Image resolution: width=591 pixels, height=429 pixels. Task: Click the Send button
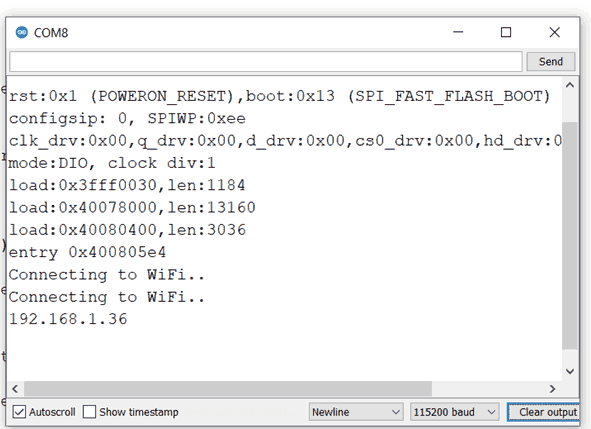(x=551, y=61)
